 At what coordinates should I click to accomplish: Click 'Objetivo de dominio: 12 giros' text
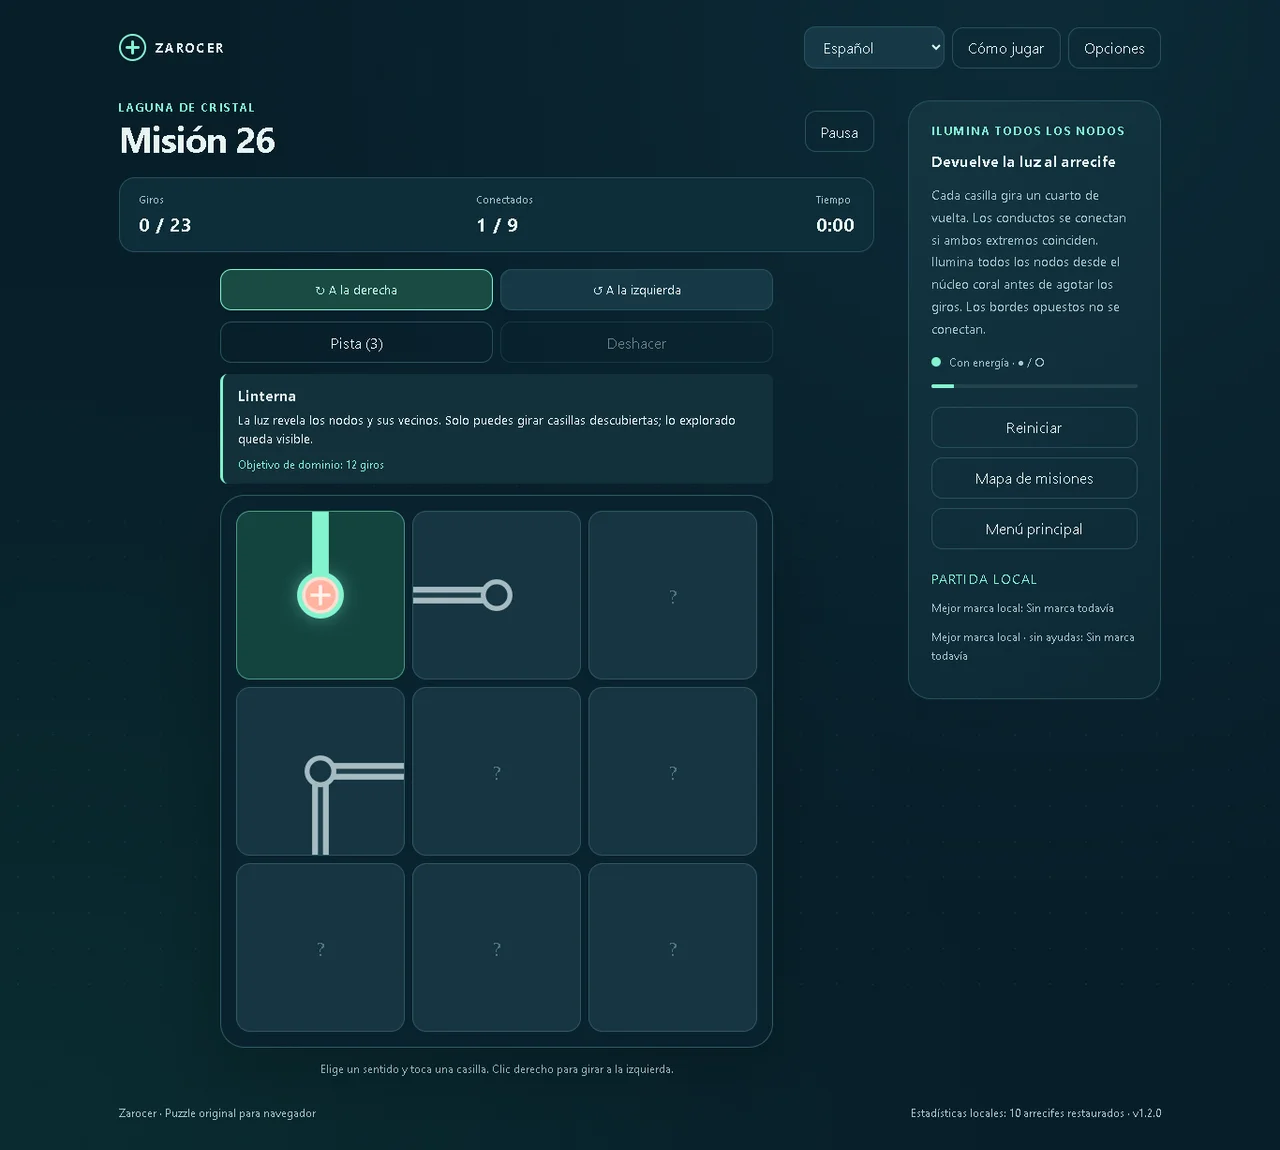[311, 465]
